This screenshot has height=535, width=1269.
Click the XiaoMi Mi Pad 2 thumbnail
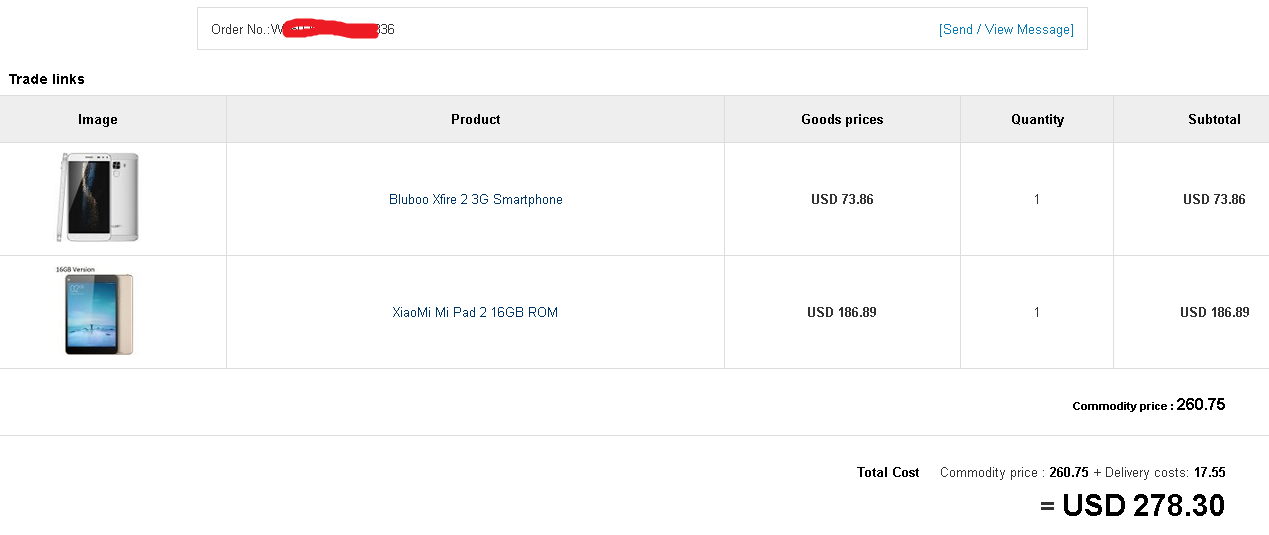pyautogui.click(x=98, y=313)
